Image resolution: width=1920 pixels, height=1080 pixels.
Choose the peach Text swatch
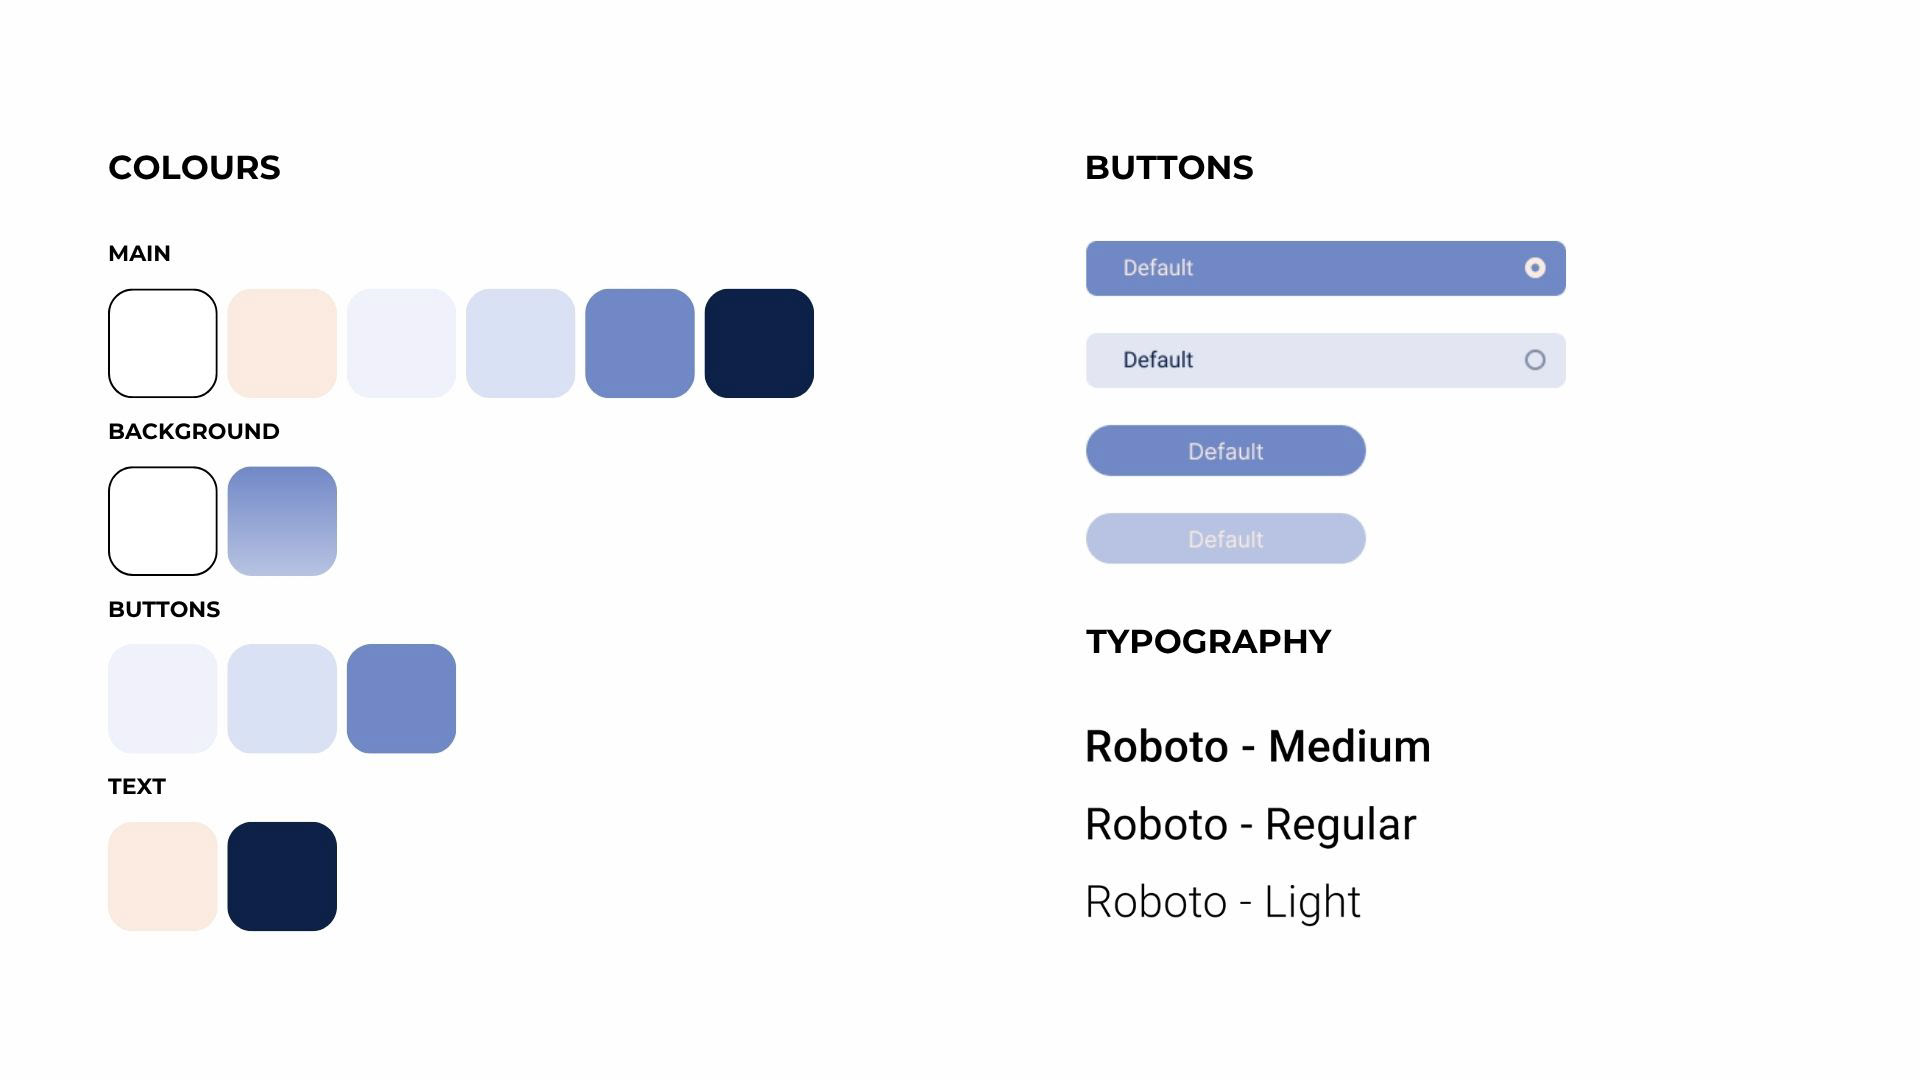162,876
